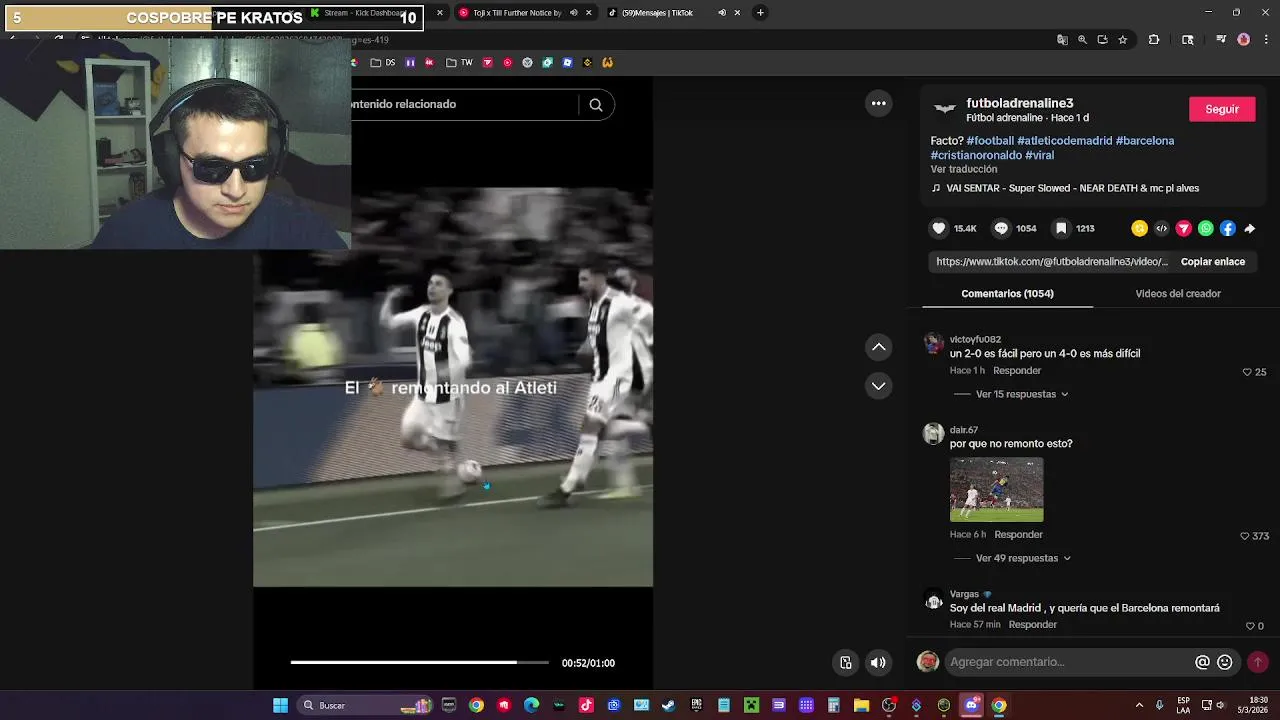Open the DS bookmarks folder
The image size is (1280, 720).
[383, 63]
